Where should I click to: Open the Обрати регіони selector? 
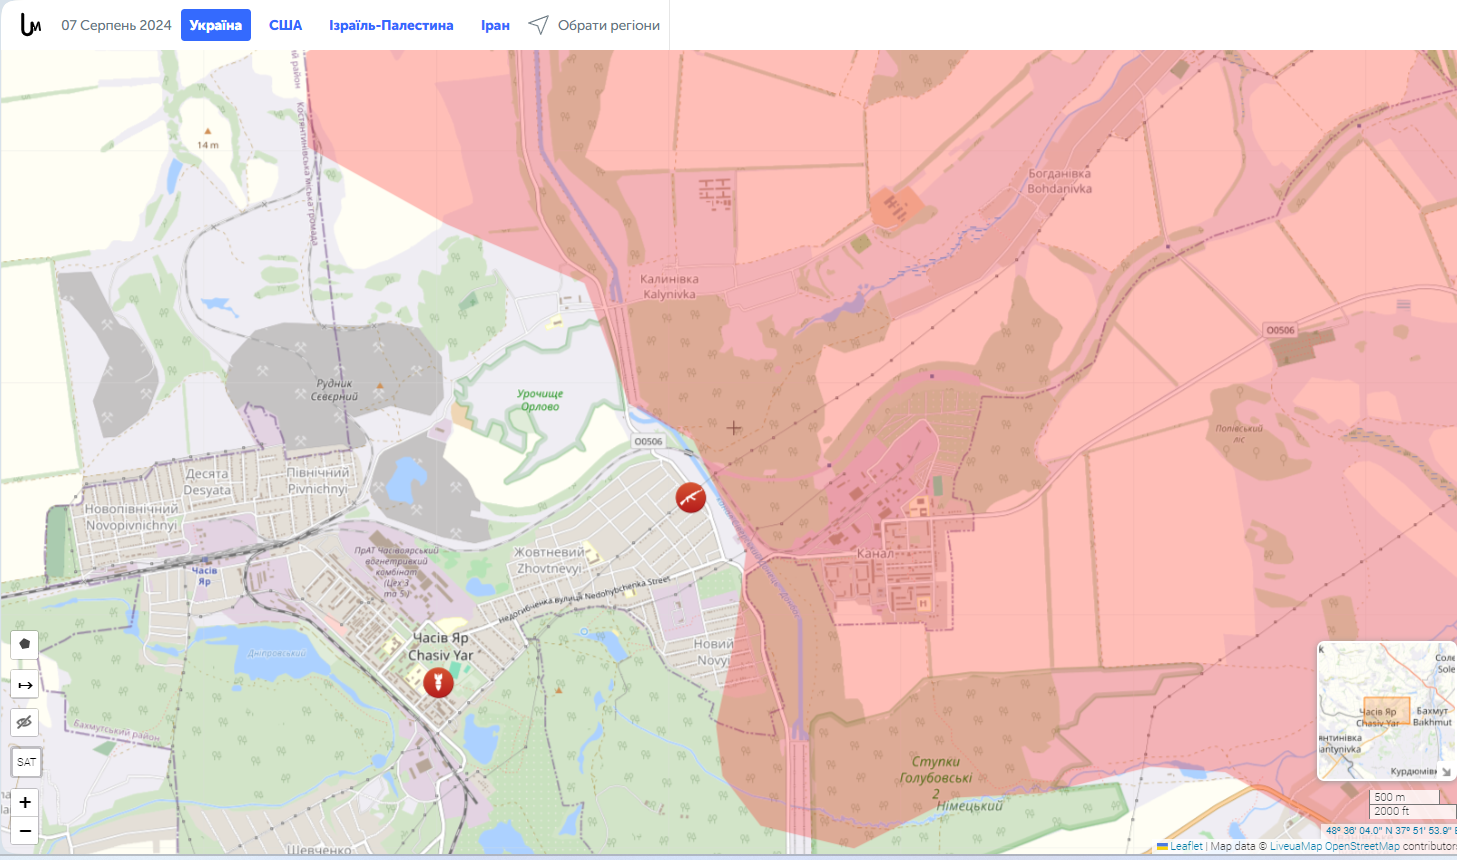[x=609, y=25]
